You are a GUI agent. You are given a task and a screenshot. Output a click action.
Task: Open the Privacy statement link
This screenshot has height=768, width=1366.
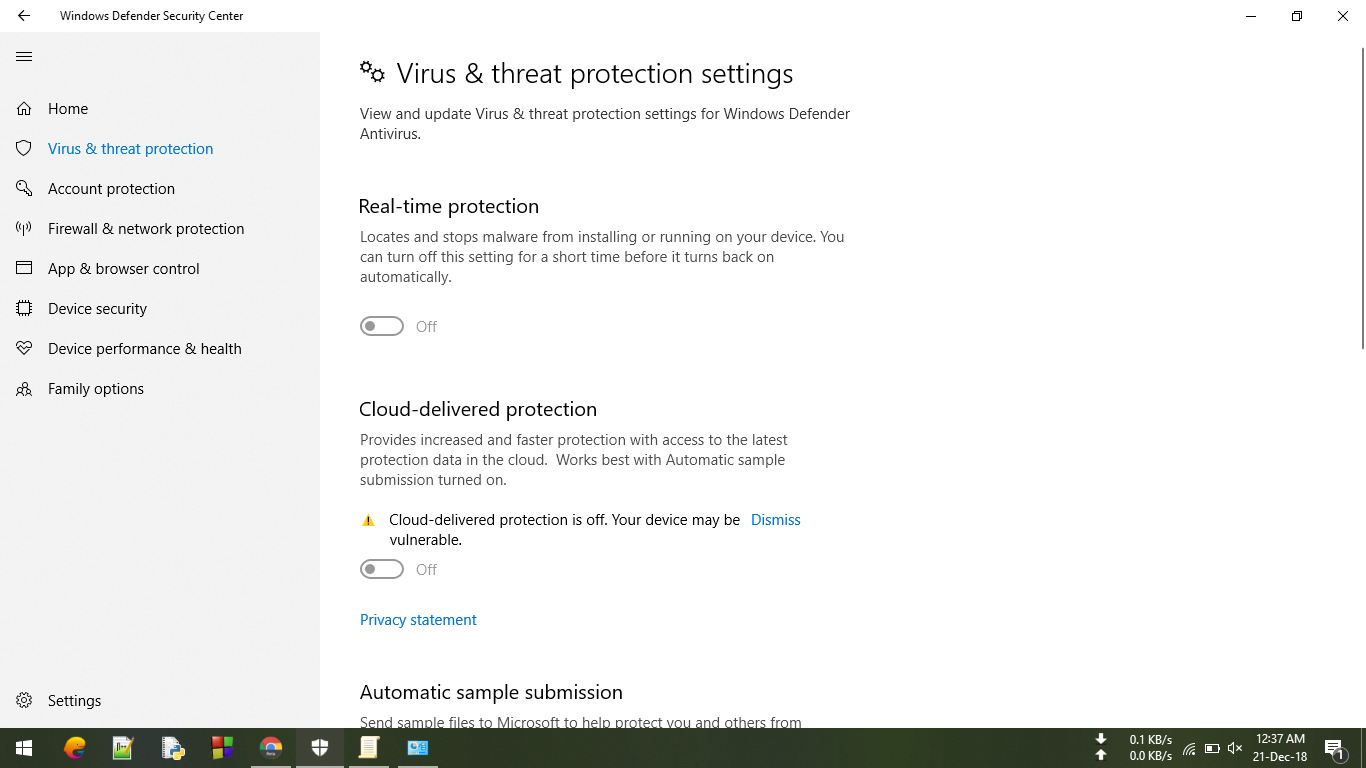(x=418, y=620)
